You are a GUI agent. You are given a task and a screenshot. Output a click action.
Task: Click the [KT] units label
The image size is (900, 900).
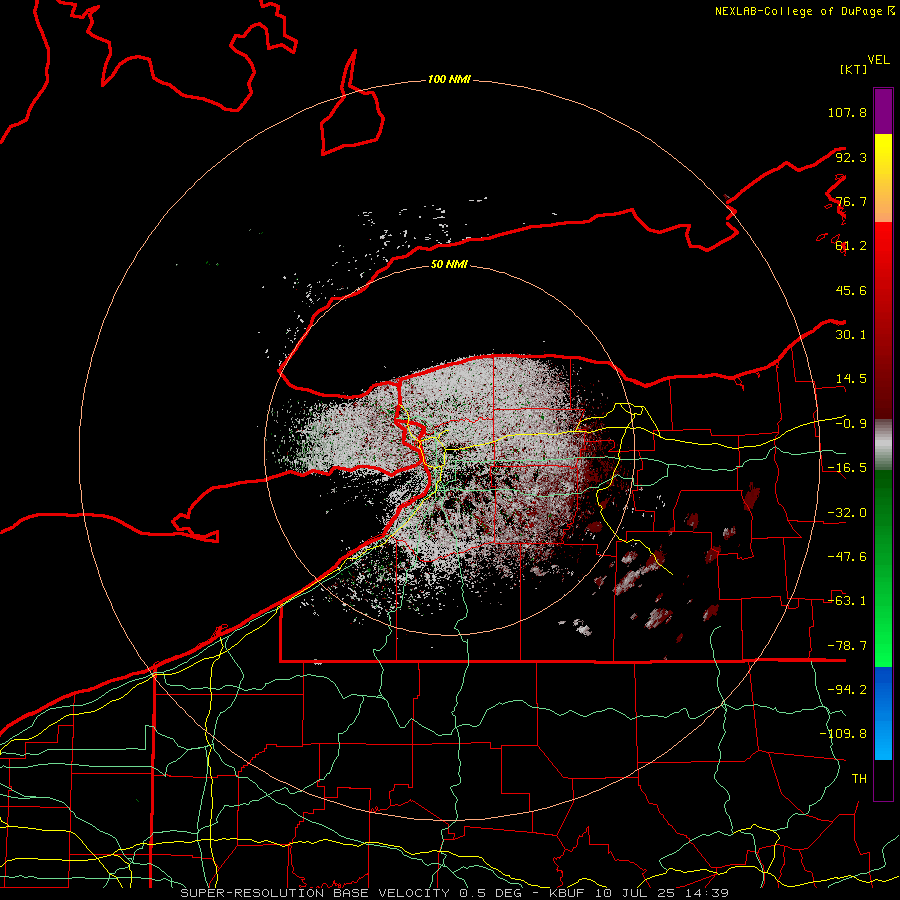point(853,69)
